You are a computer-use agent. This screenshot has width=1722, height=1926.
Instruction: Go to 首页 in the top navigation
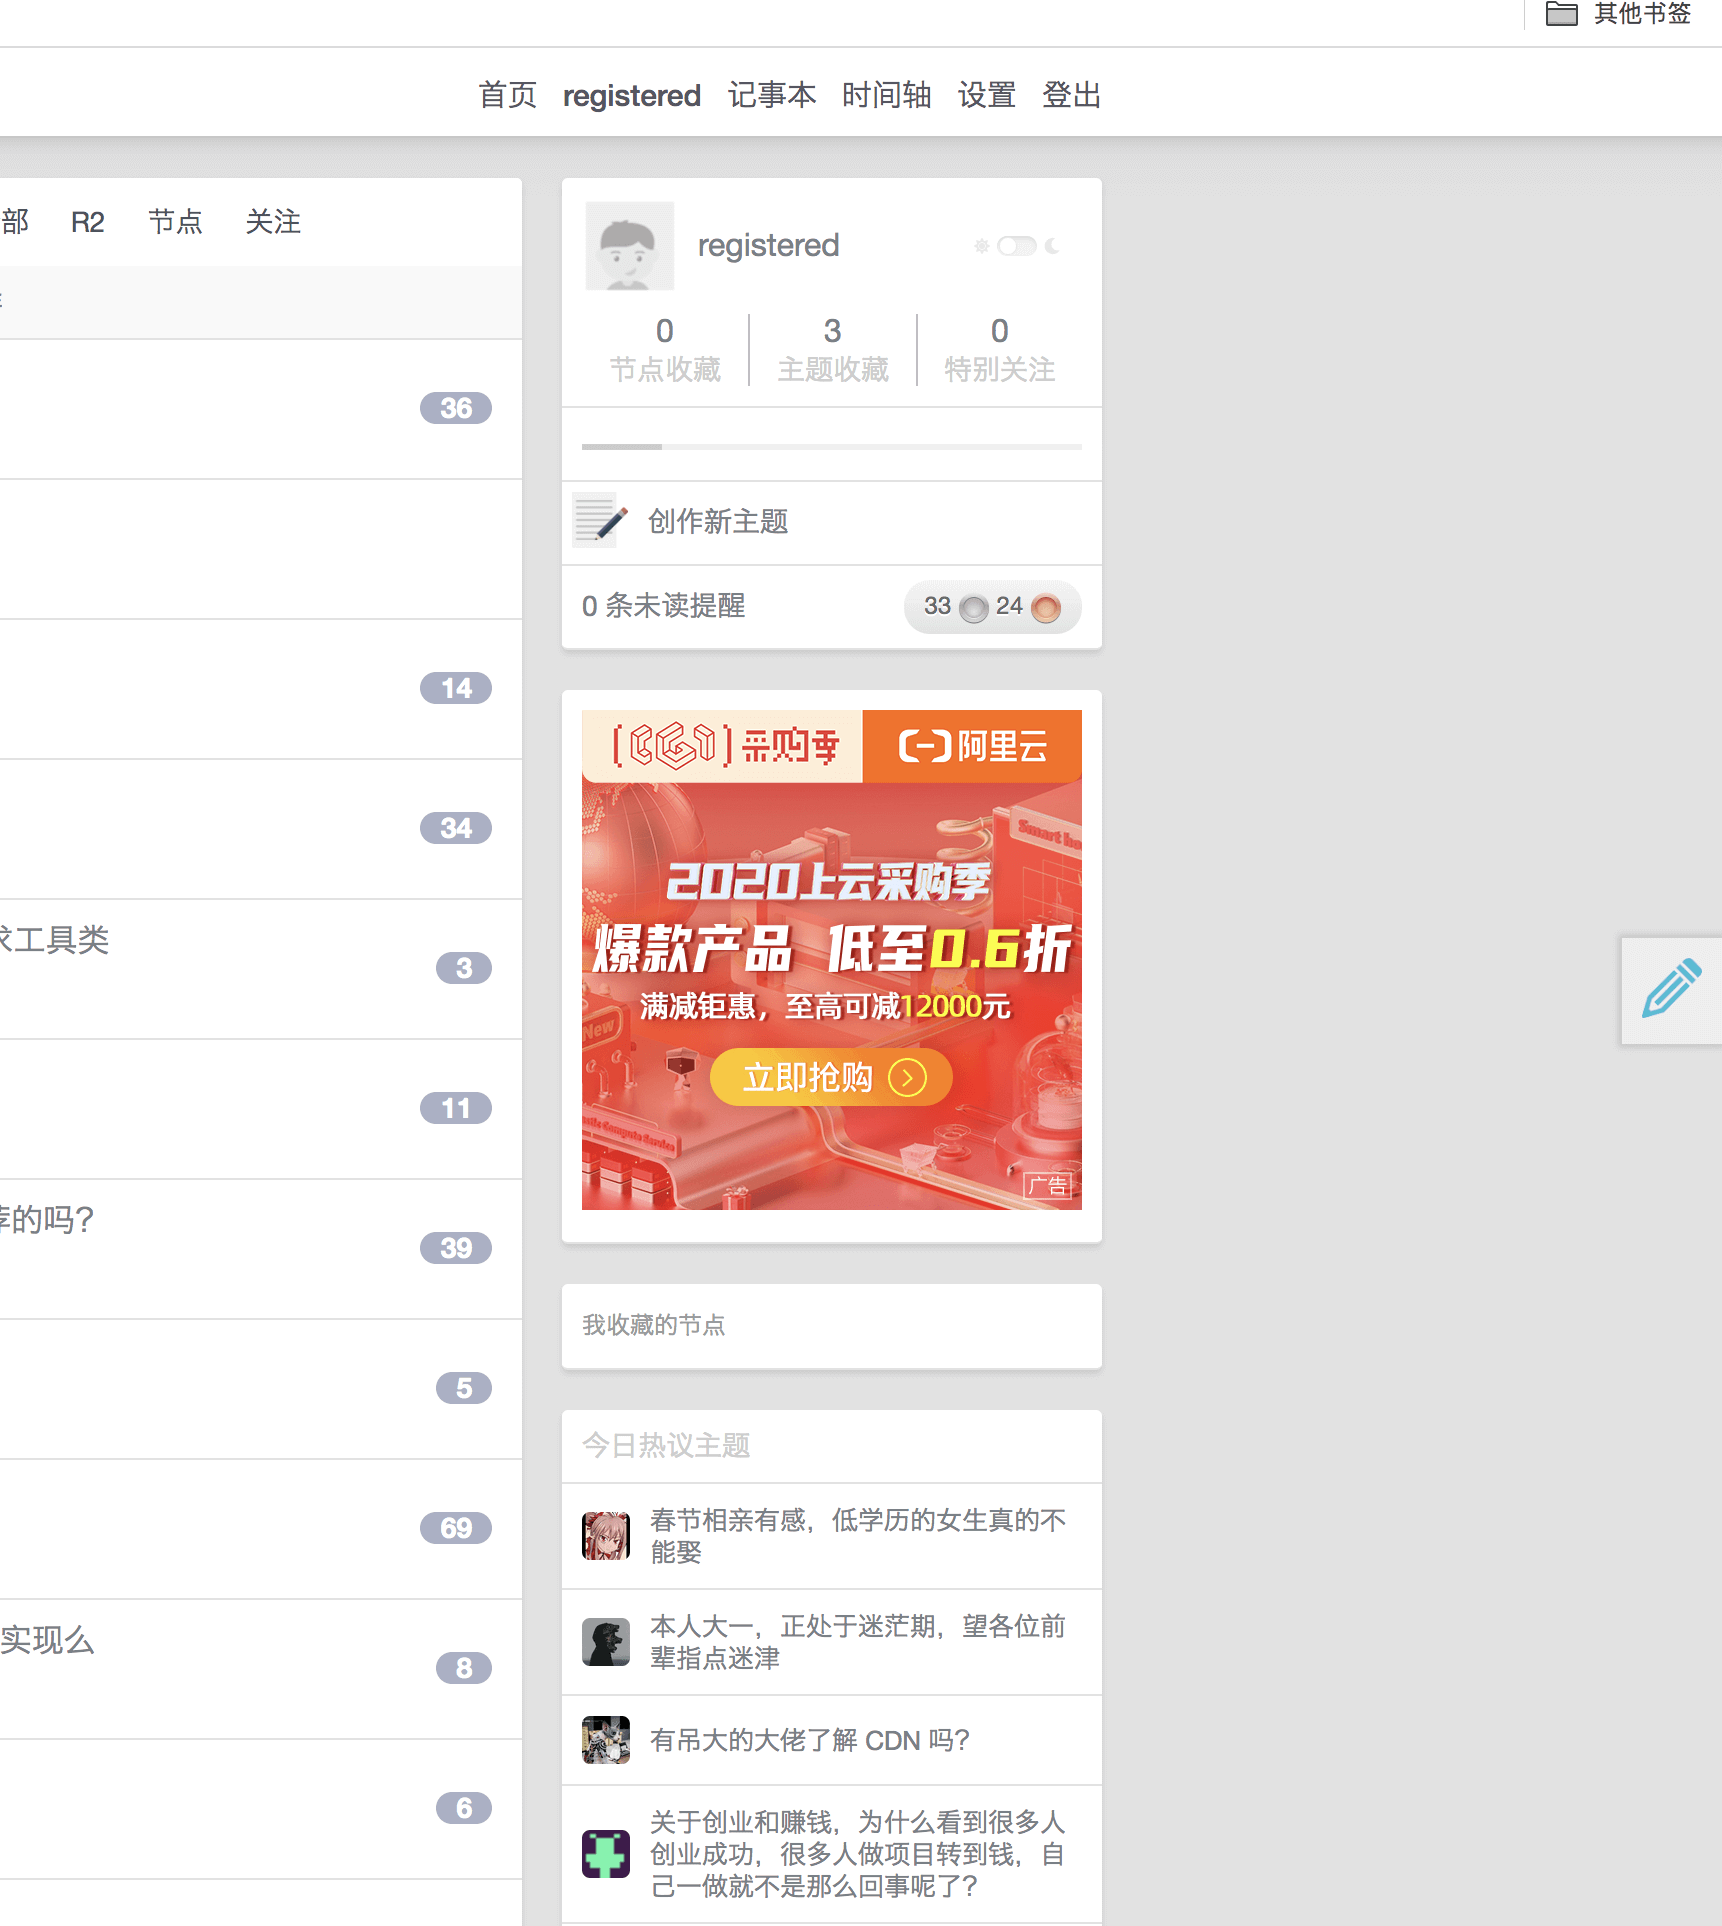coord(507,95)
